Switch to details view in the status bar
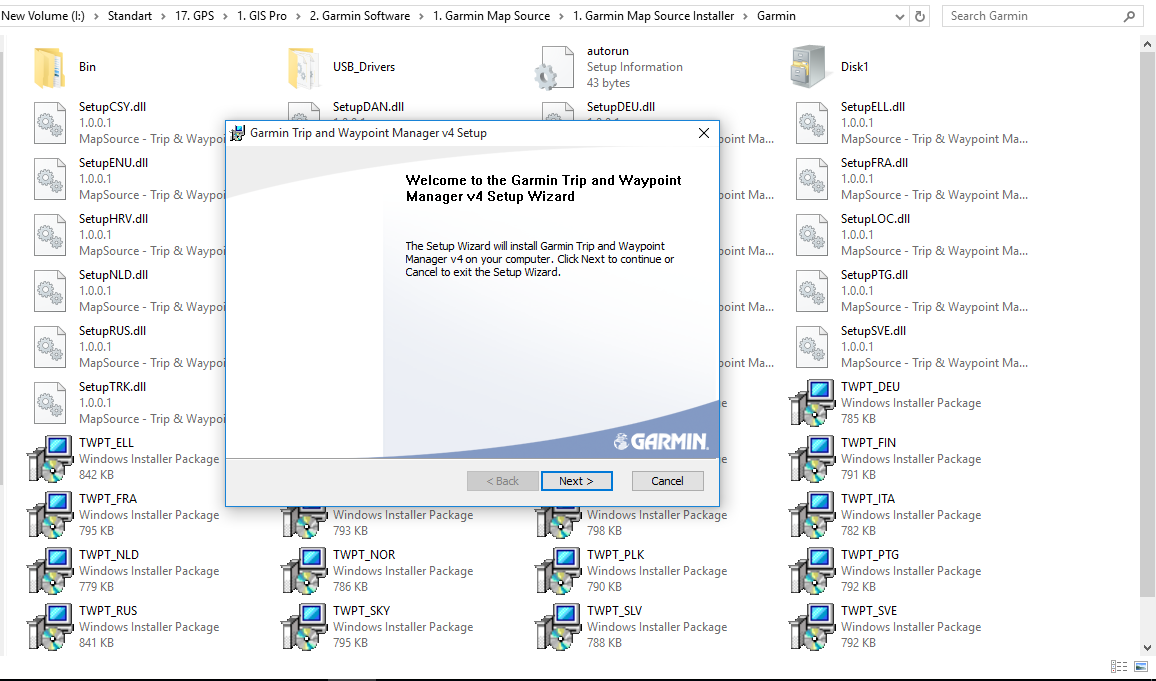Screen dimensions: 1156x681 (x=1118, y=667)
